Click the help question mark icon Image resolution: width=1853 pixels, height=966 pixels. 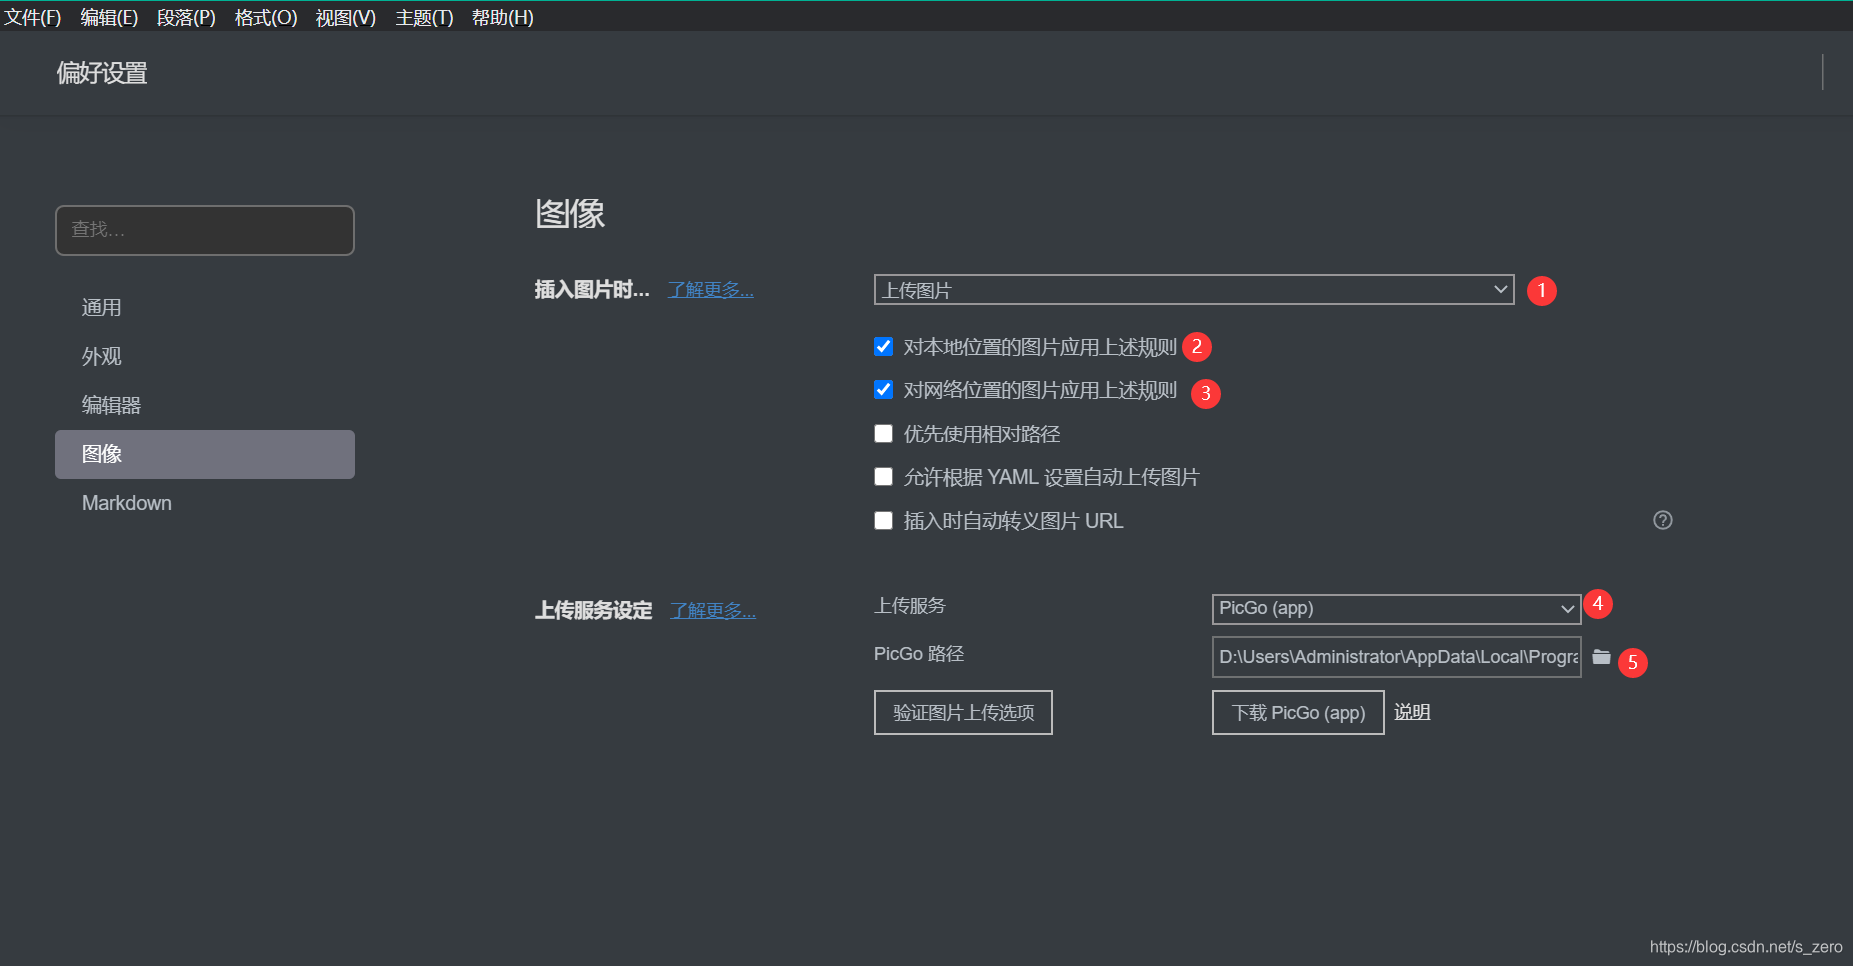pyautogui.click(x=1662, y=520)
